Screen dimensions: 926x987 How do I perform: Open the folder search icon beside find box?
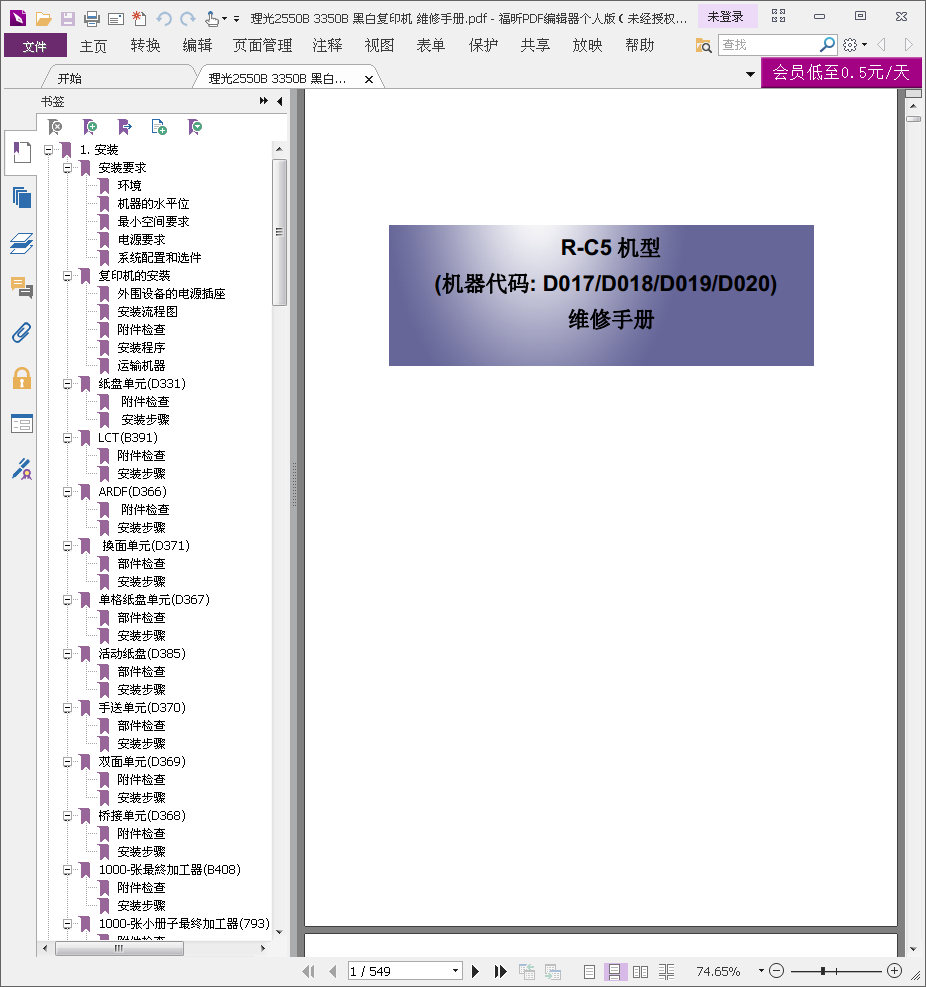point(703,45)
